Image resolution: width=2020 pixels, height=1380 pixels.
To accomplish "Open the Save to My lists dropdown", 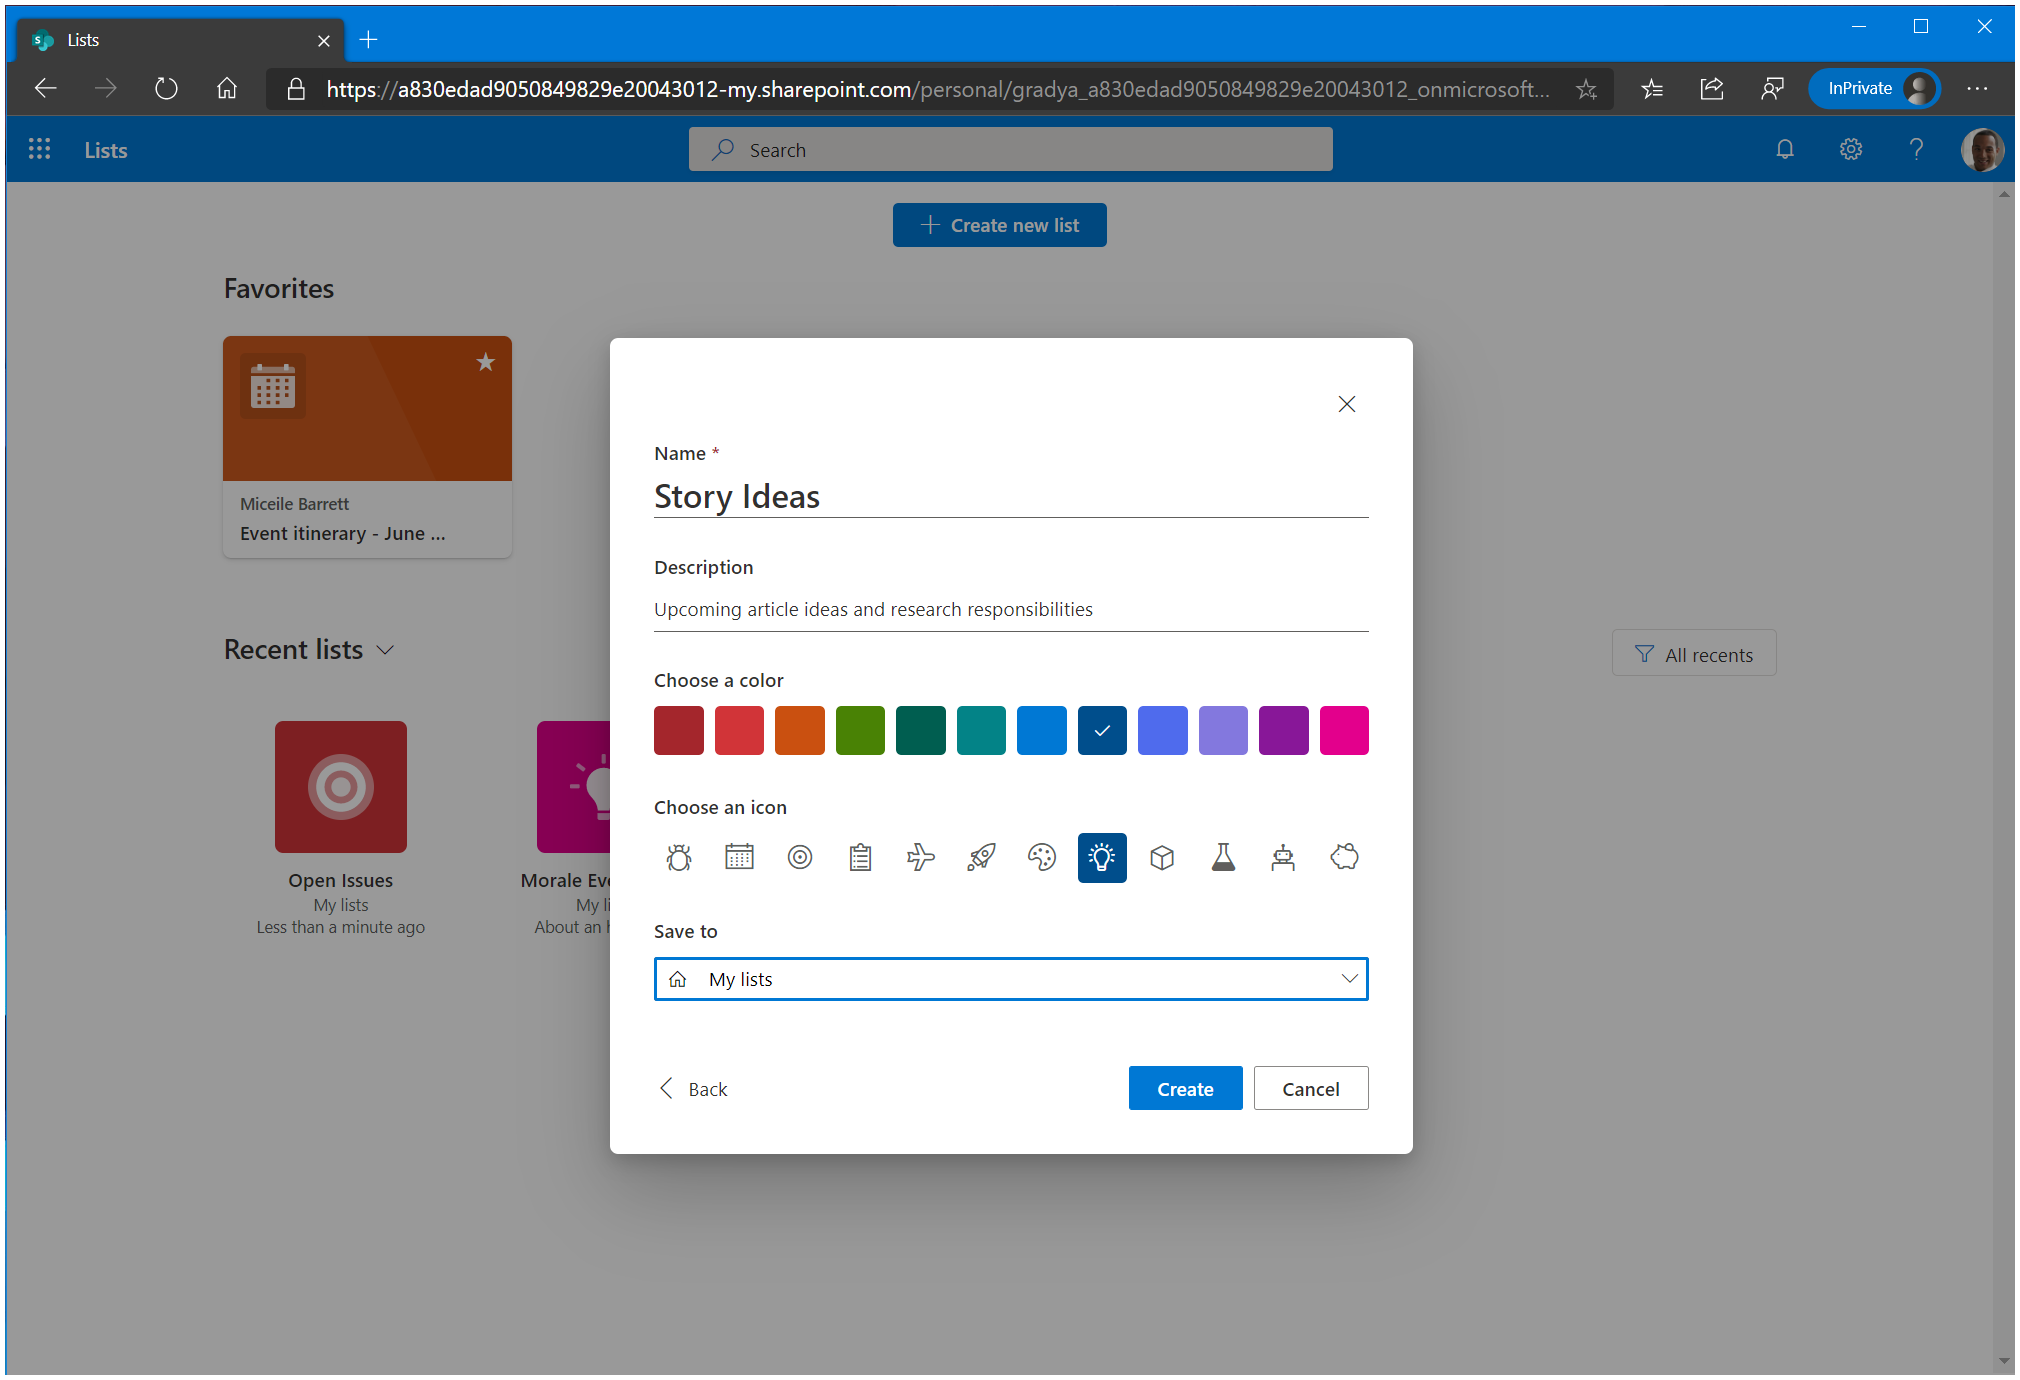I will click(1010, 979).
